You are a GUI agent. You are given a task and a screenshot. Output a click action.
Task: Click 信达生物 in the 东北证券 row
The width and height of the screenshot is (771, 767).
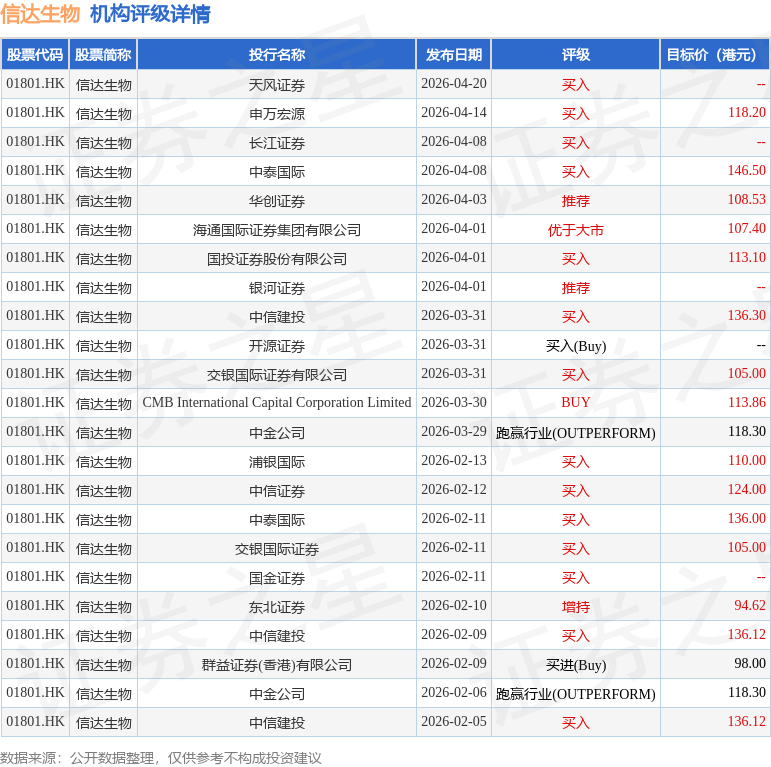(104, 607)
